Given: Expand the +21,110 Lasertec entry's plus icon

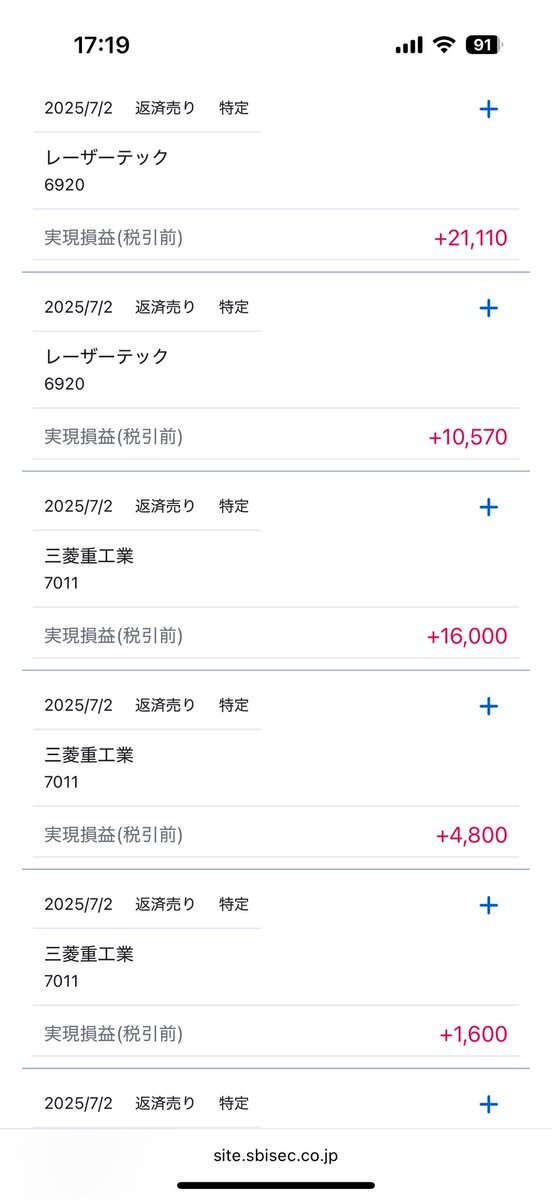Looking at the screenshot, I should [489, 109].
